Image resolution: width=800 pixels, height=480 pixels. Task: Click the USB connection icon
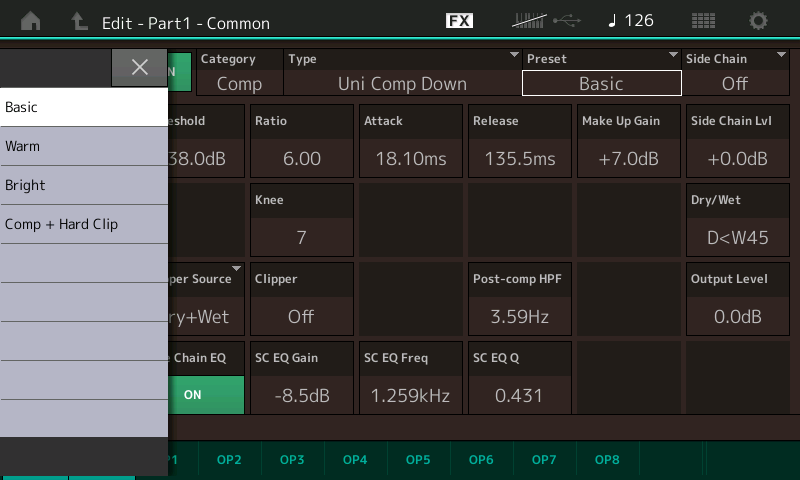tap(567, 21)
